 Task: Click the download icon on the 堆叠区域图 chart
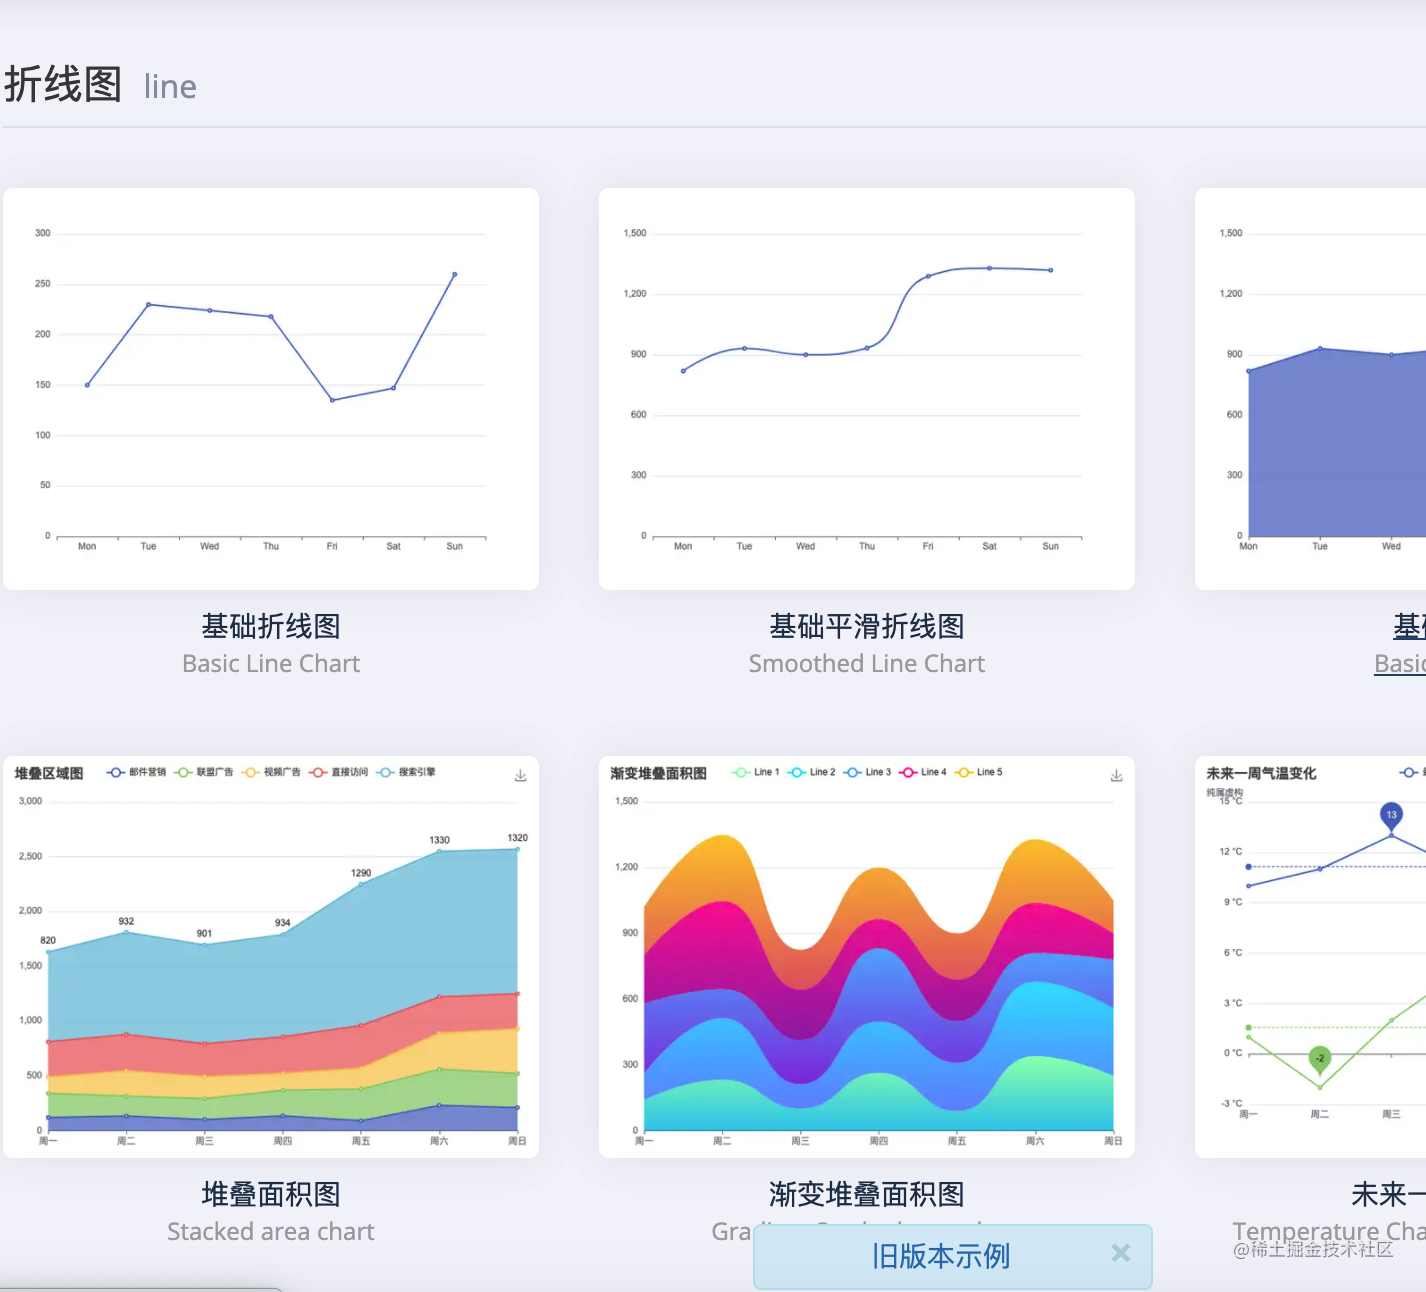coord(520,776)
